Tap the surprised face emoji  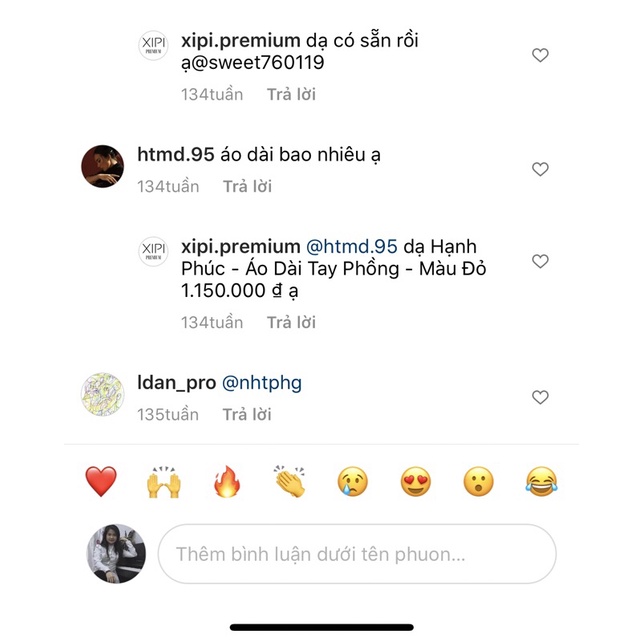478,483
